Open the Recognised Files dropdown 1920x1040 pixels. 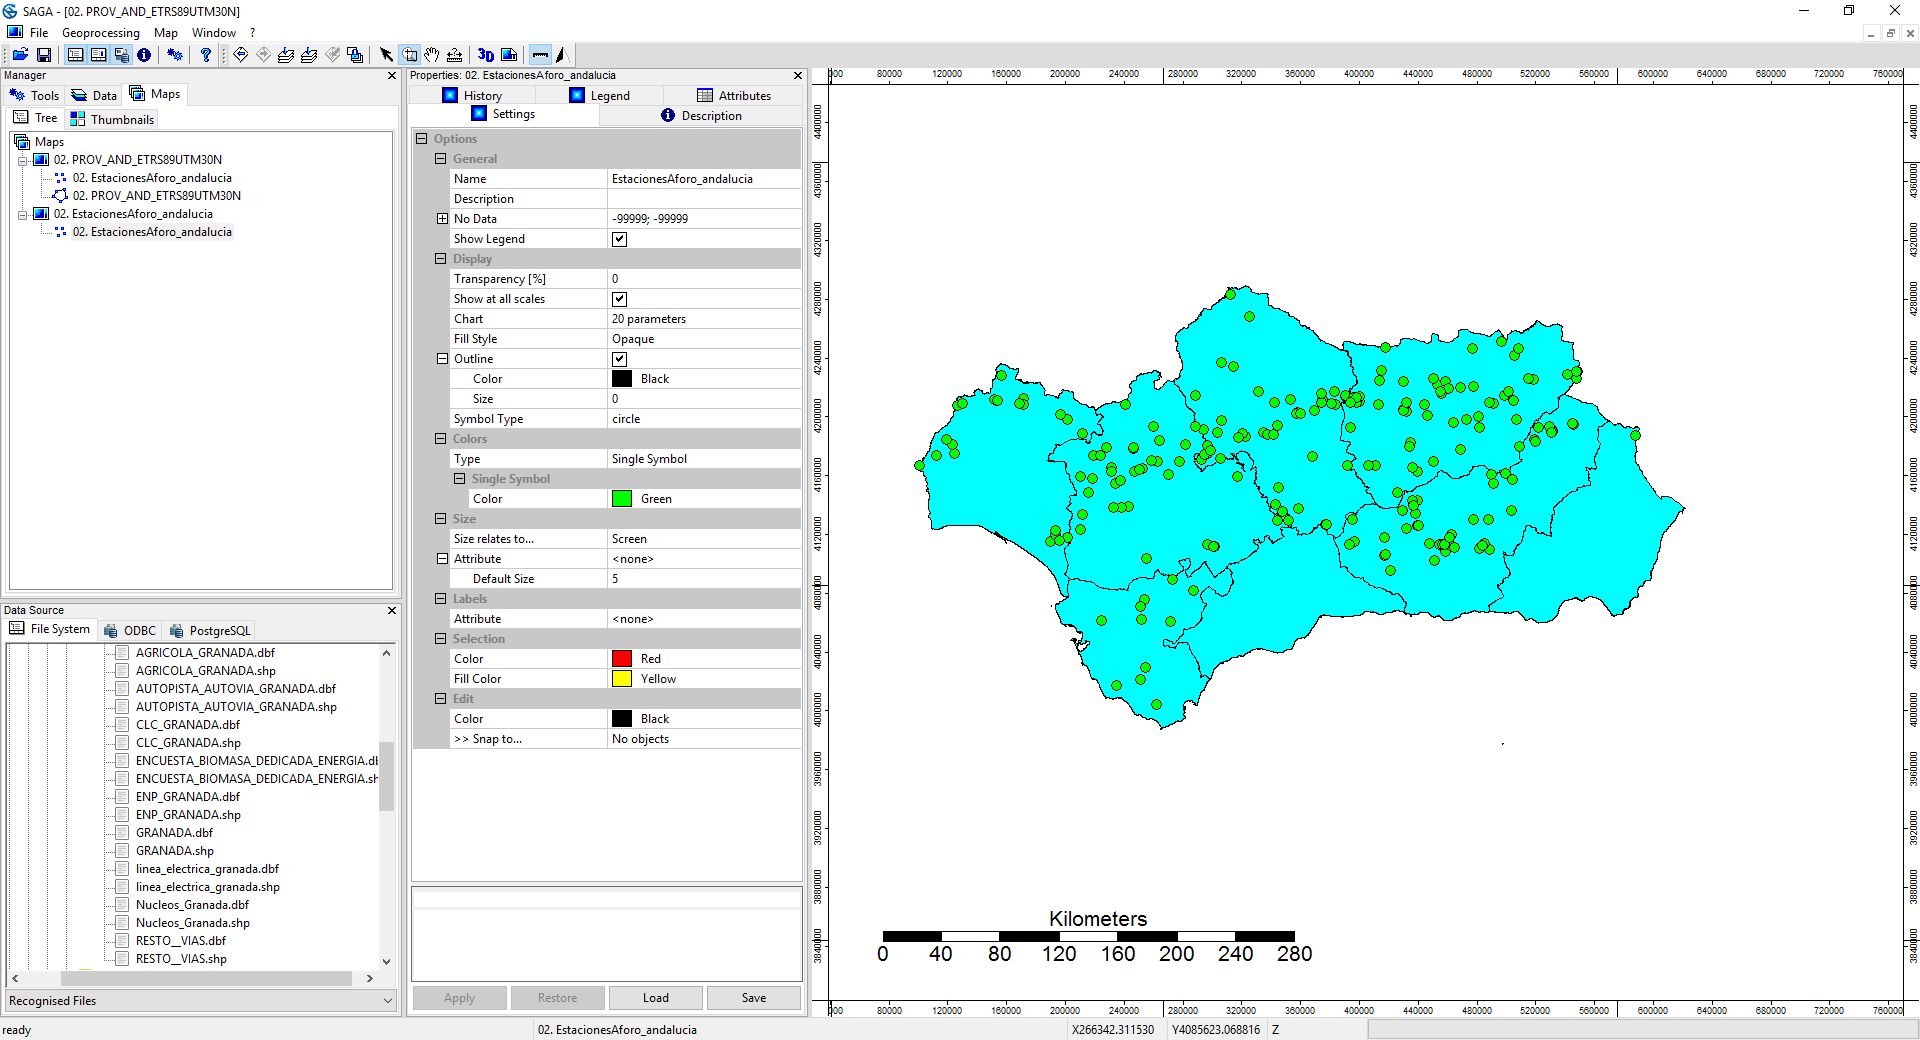(x=387, y=1001)
